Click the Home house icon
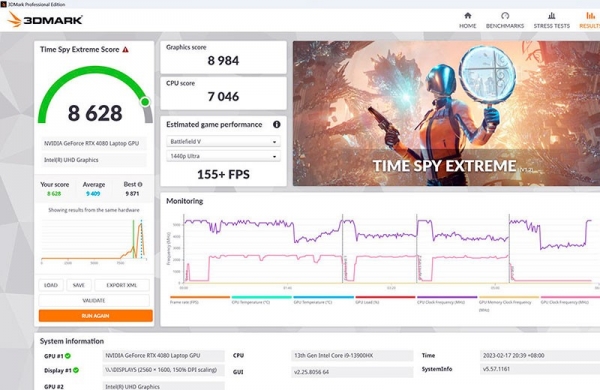Viewport: 600px width, 390px height. point(468,16)
